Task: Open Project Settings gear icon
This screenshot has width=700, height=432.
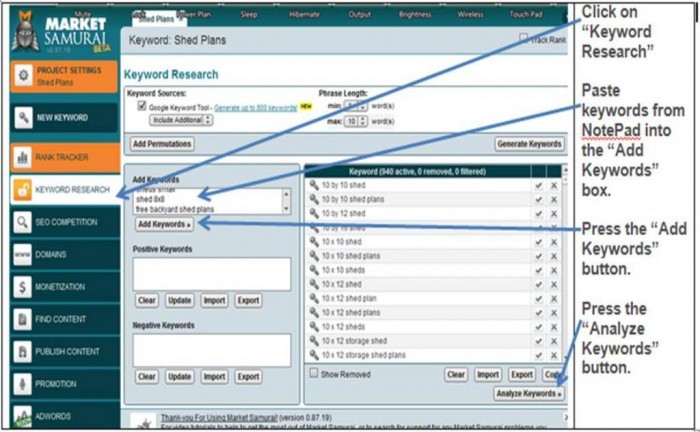Action: 23,75
